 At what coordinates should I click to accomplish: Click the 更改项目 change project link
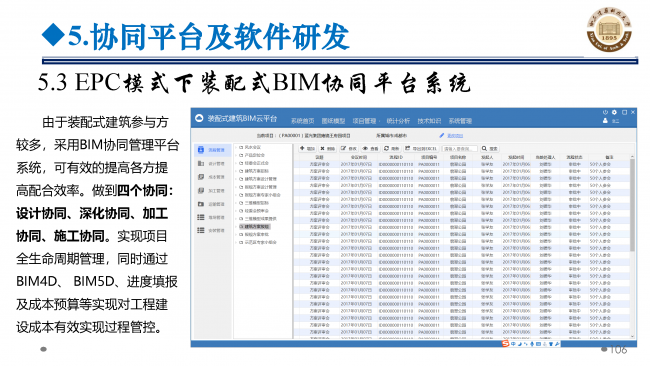point(455,136)
